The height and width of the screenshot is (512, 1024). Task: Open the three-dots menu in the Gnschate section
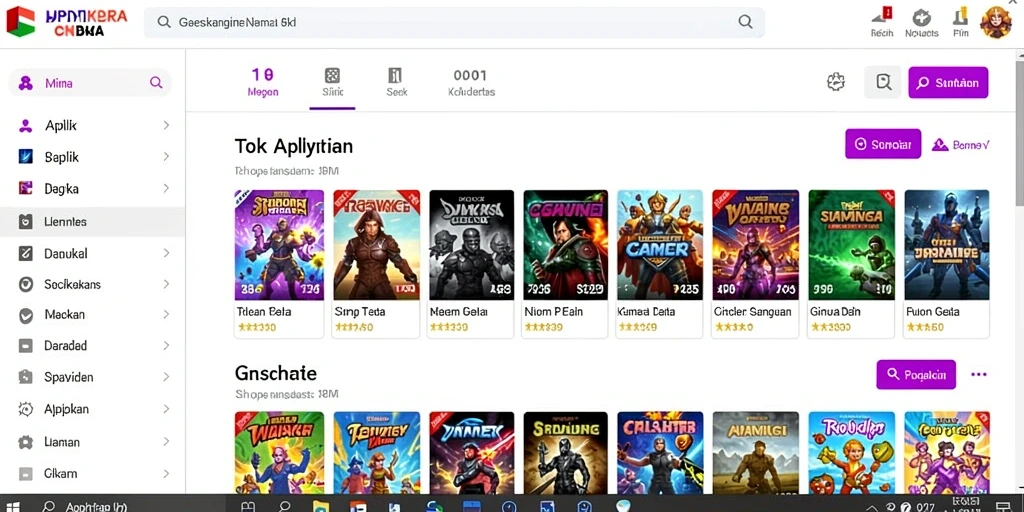pyautogui.click(x=978, y=374)
